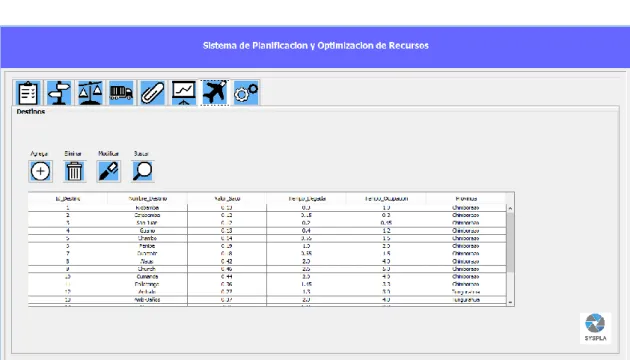Click the SYSPLA logo

[x=595, y=328]
